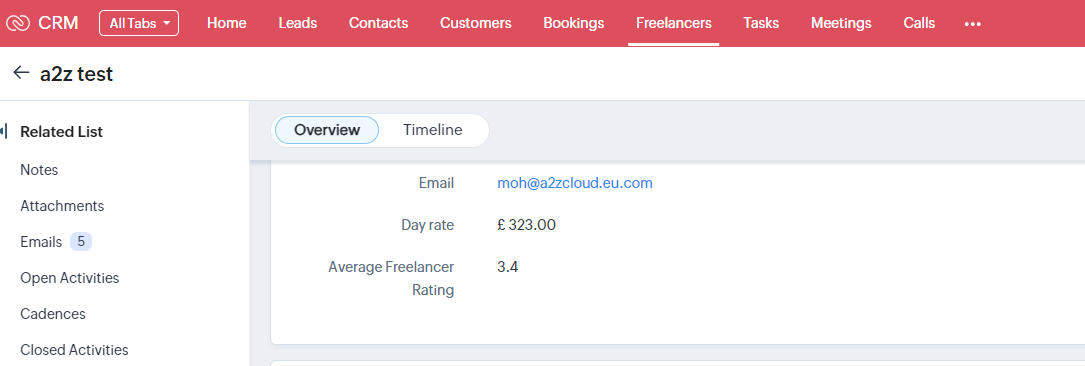Click the Day rate value field
The width and height of the screenshot is (1085, 366).
click(x=526, y=225)
